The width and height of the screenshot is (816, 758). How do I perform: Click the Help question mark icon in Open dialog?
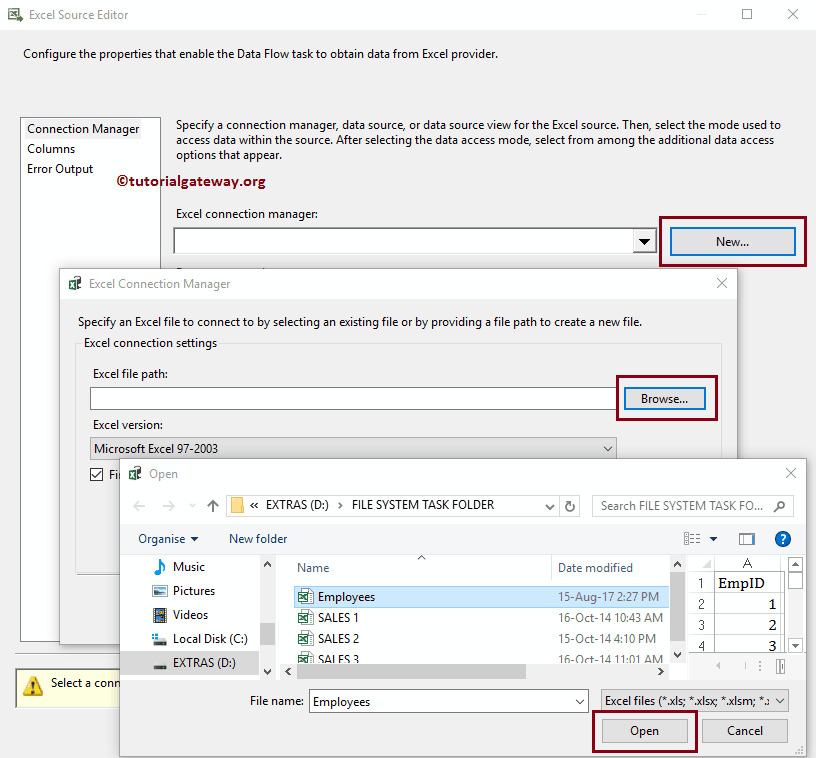pos(783,538)
